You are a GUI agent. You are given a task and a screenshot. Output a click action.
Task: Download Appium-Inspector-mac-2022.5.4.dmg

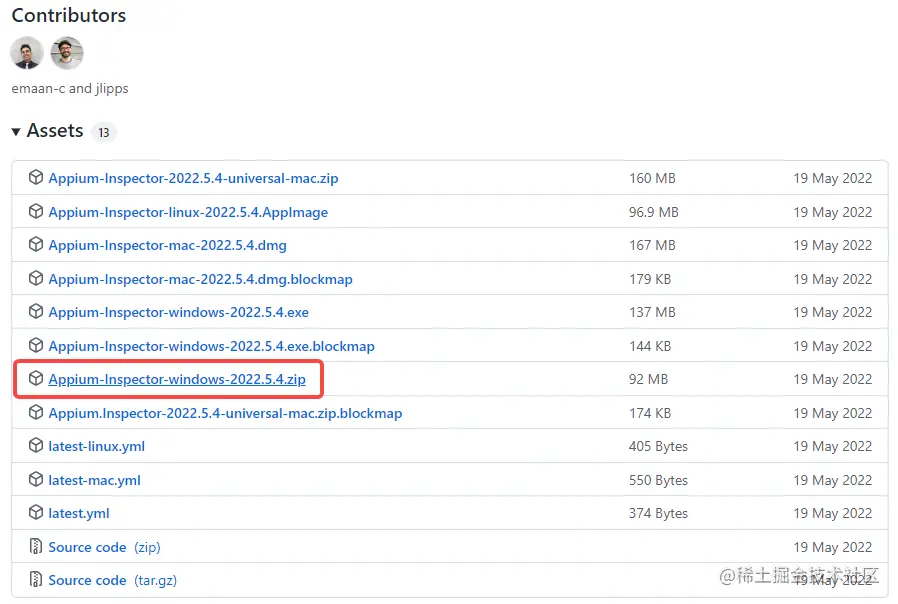[x=167, y=245]
